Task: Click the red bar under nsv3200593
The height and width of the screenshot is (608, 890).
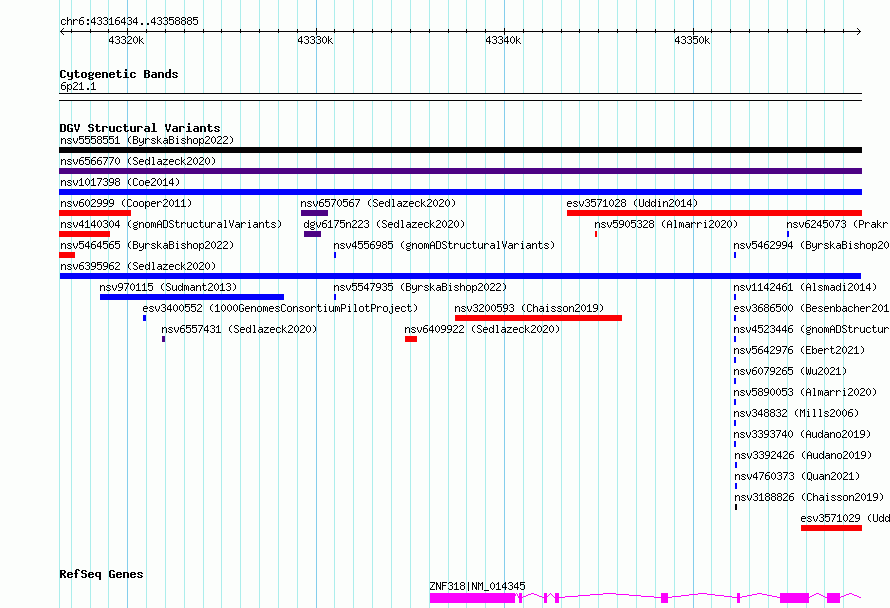Action: coord(538,318)
